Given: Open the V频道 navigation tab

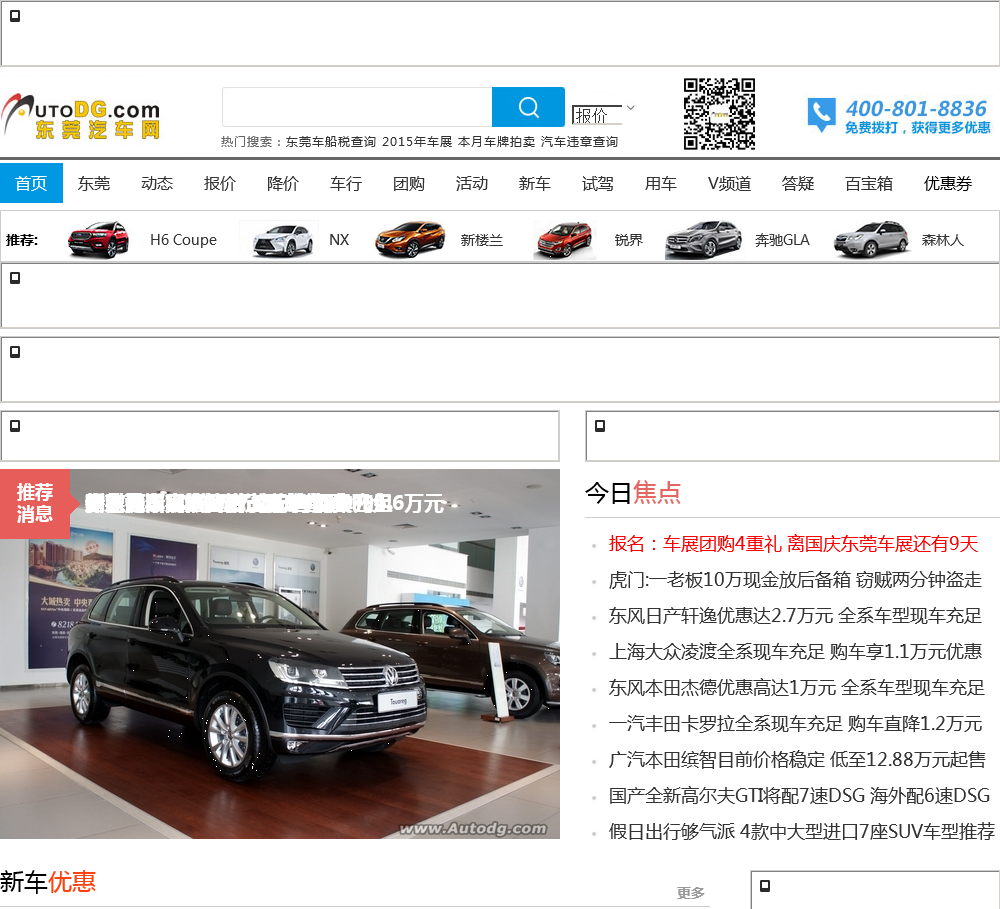Looking at the screenshot, I should click(730, 183).
